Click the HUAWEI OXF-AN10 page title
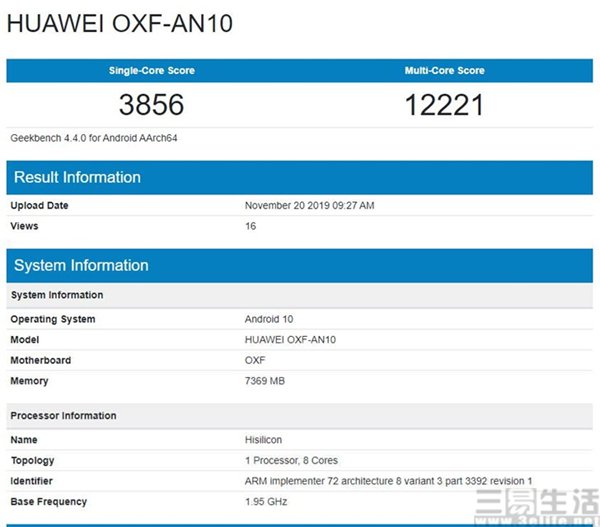600x527 pixels. pyautogui.click(x=120, y=23)
